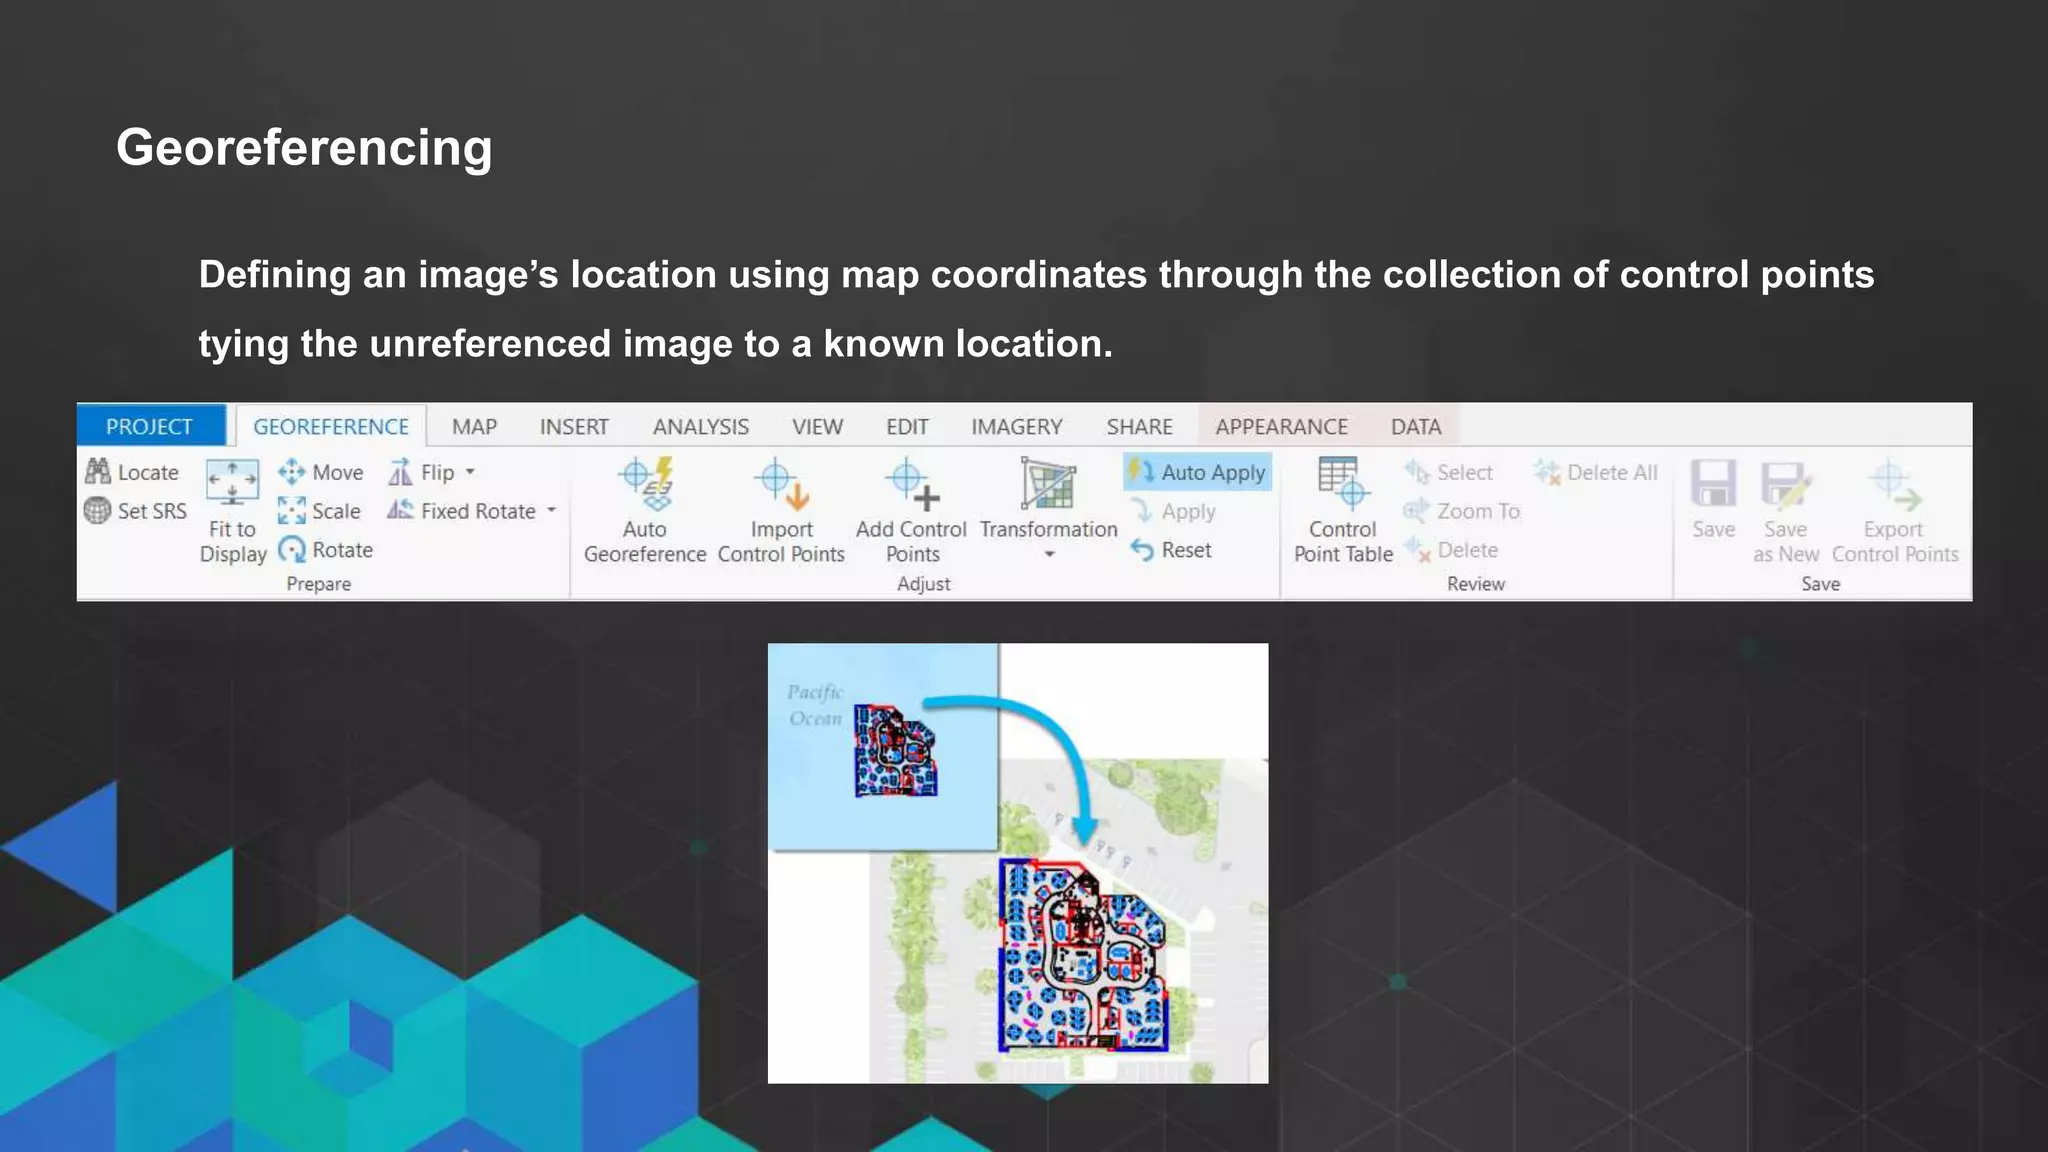
Task: Switch to the VIEW tab
Action: pos(817,427)
